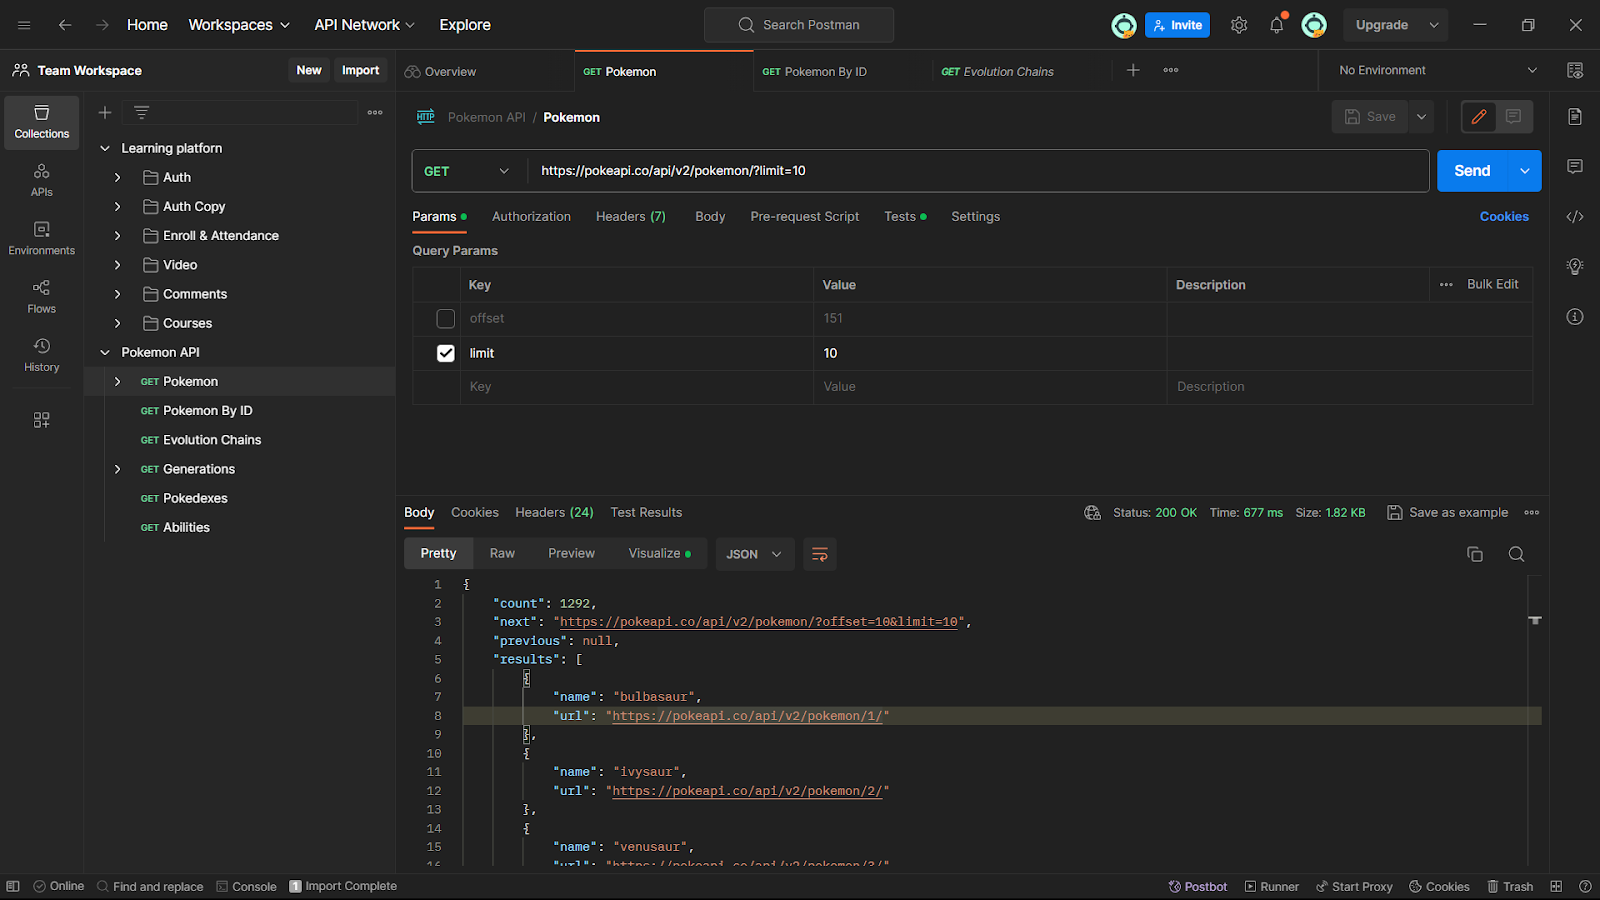The height and width of the screenshot is (900, 1600).
Task: Open the code snippet icon
Action: 1575,216
